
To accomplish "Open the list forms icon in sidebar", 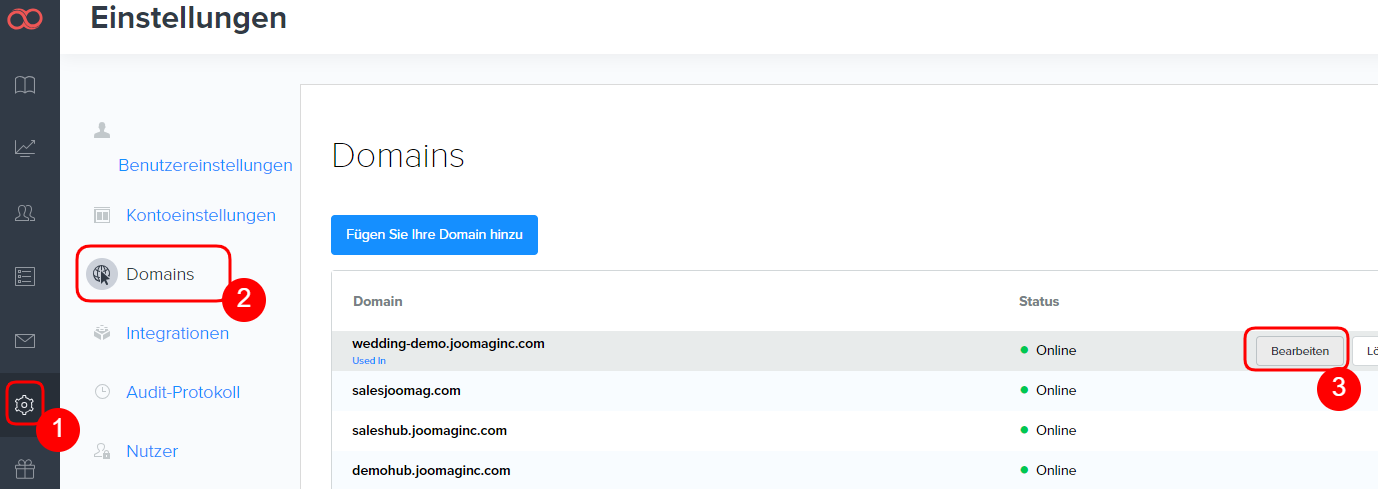I will pyautogui.click(x=25, y=276).
